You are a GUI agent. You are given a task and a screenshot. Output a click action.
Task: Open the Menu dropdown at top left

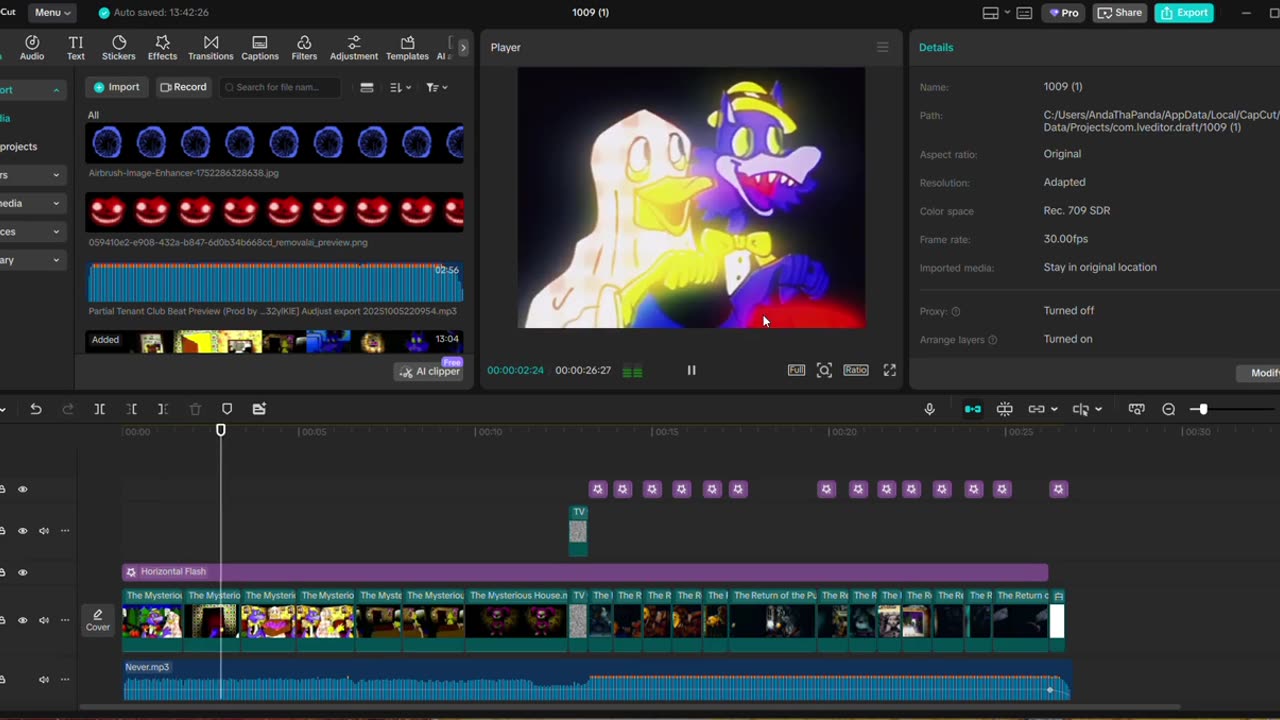point(52,13)
